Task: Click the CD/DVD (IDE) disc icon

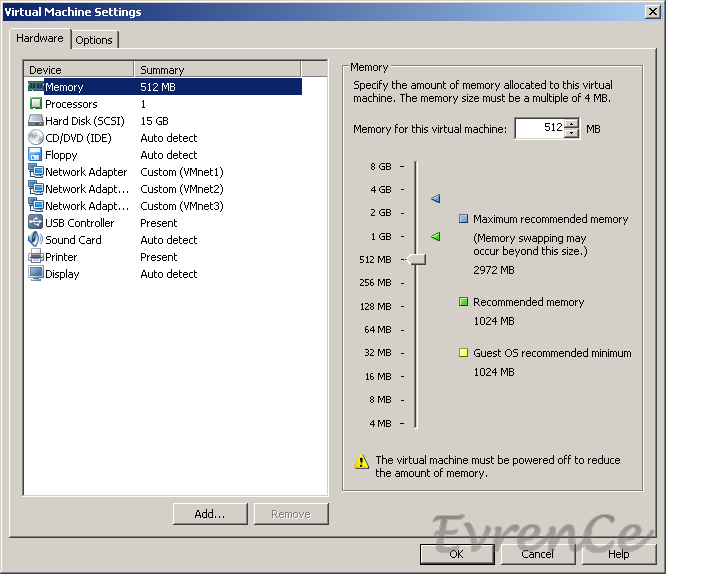Action: [x=36, y=138]
